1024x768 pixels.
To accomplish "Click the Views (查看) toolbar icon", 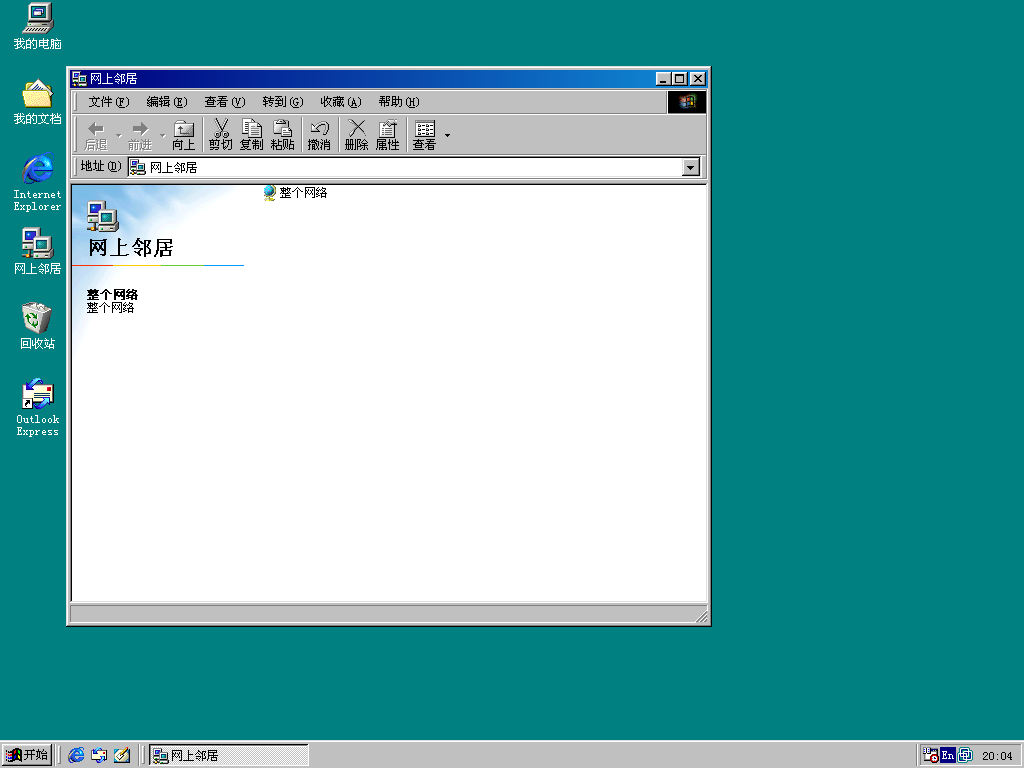I will point(424,135).
